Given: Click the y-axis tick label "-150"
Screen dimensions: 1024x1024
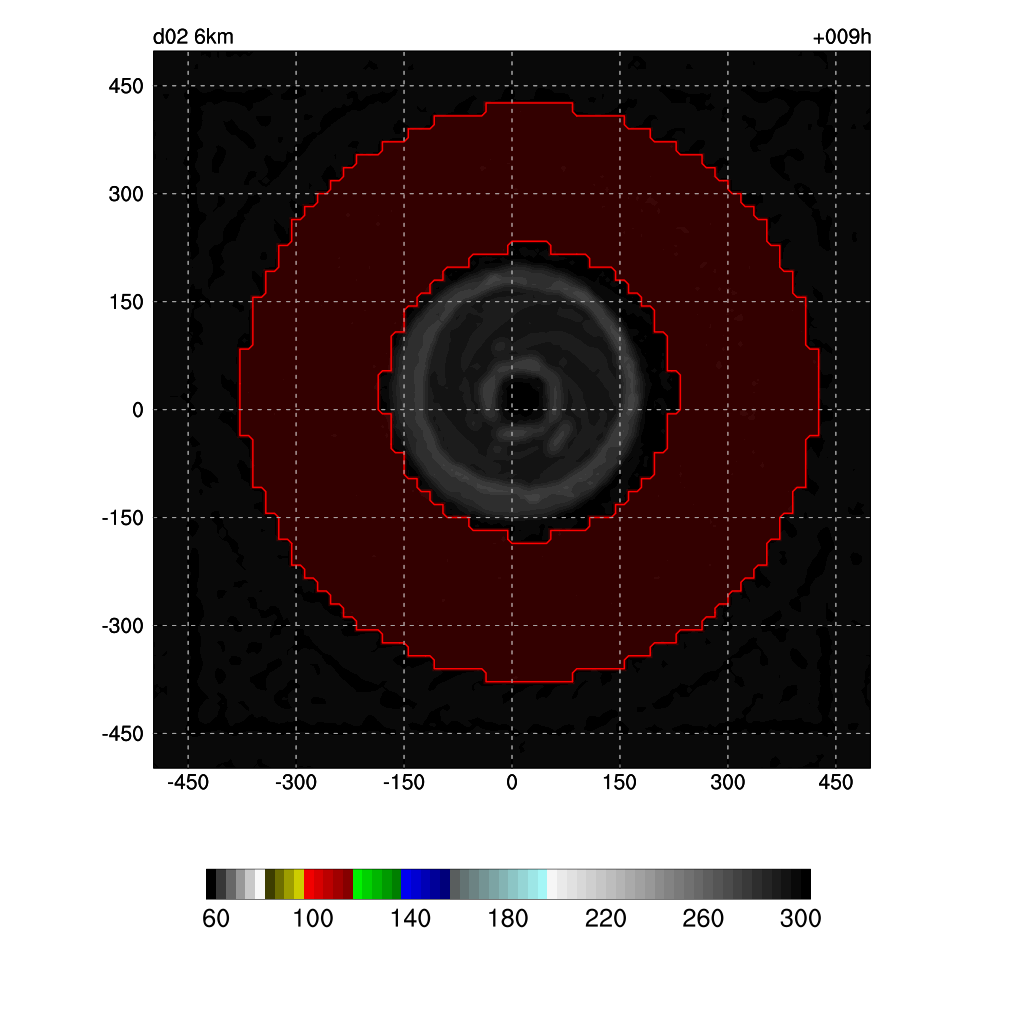Looking at the screenshot, I should tap(123, 518).
